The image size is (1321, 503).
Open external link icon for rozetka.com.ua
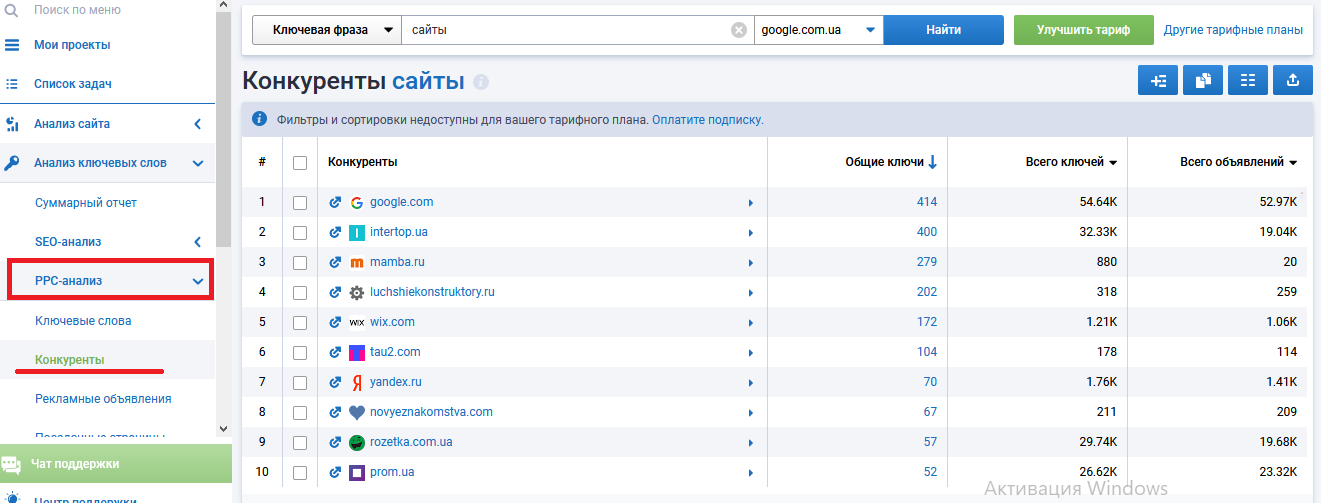[x=335, y=442]
